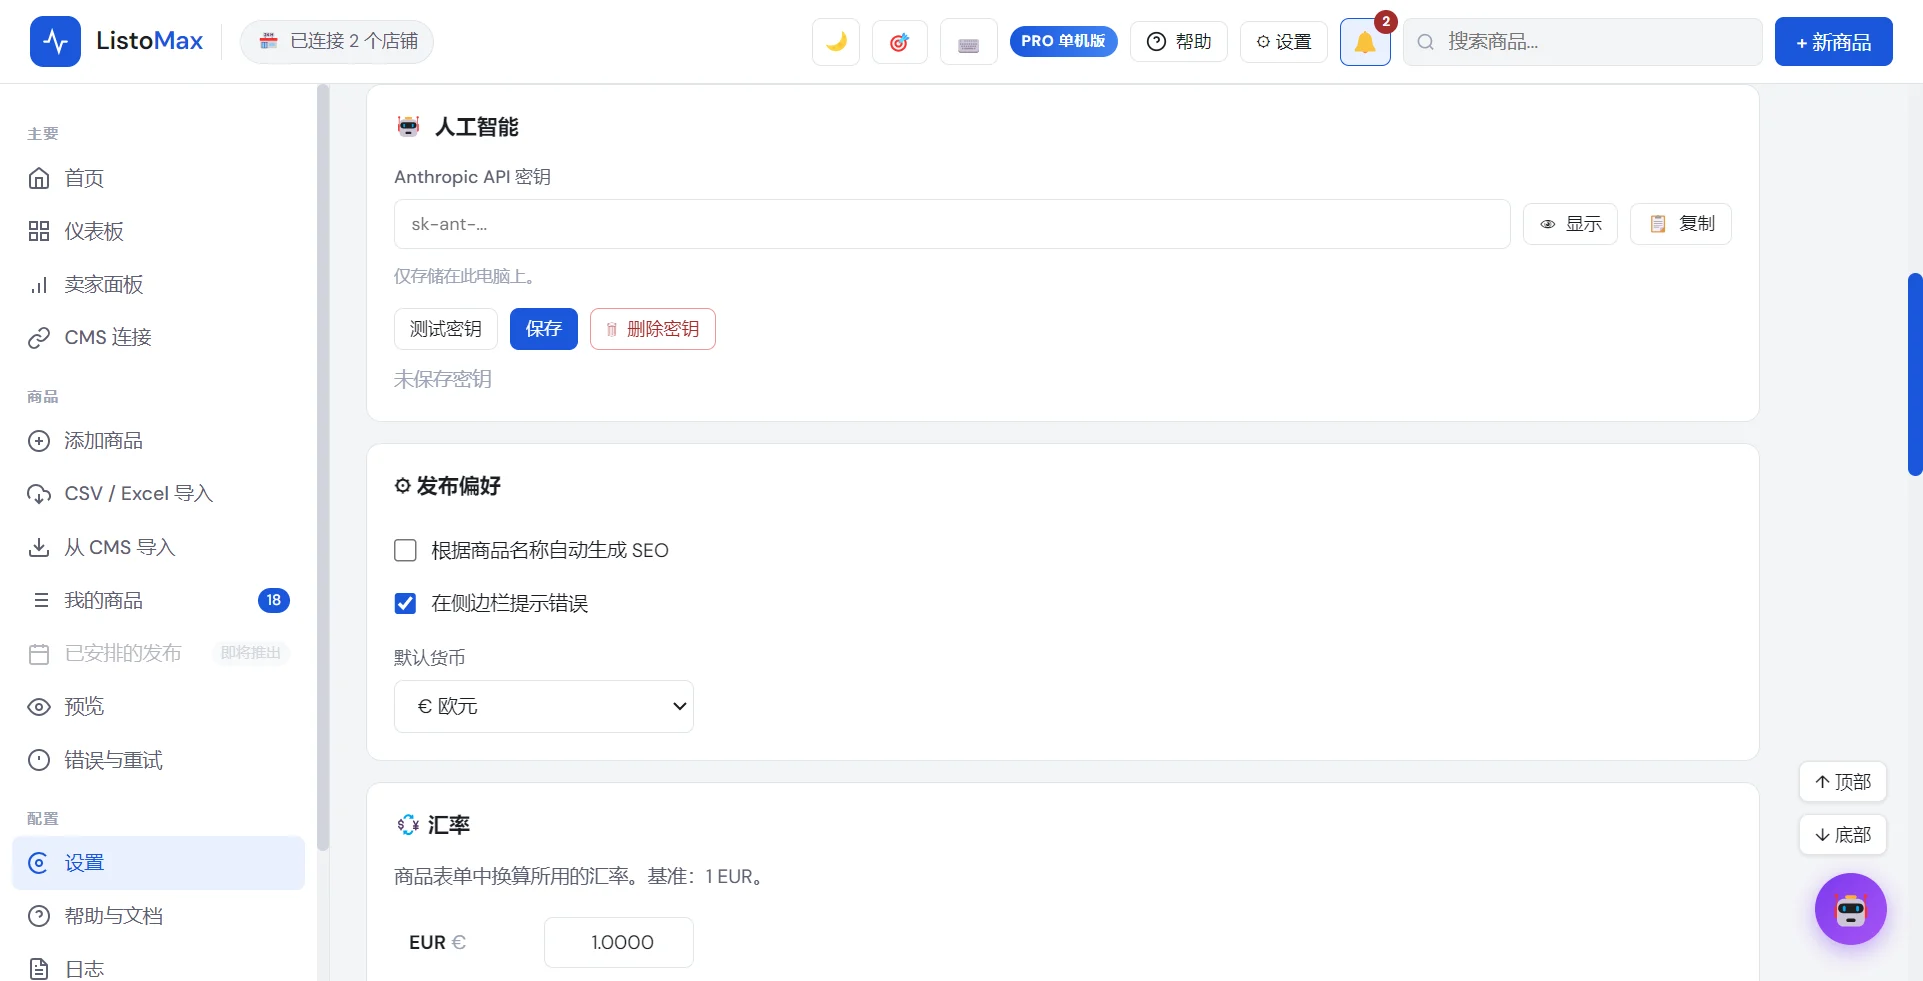Click the CMS 连接 link icon

39,337
